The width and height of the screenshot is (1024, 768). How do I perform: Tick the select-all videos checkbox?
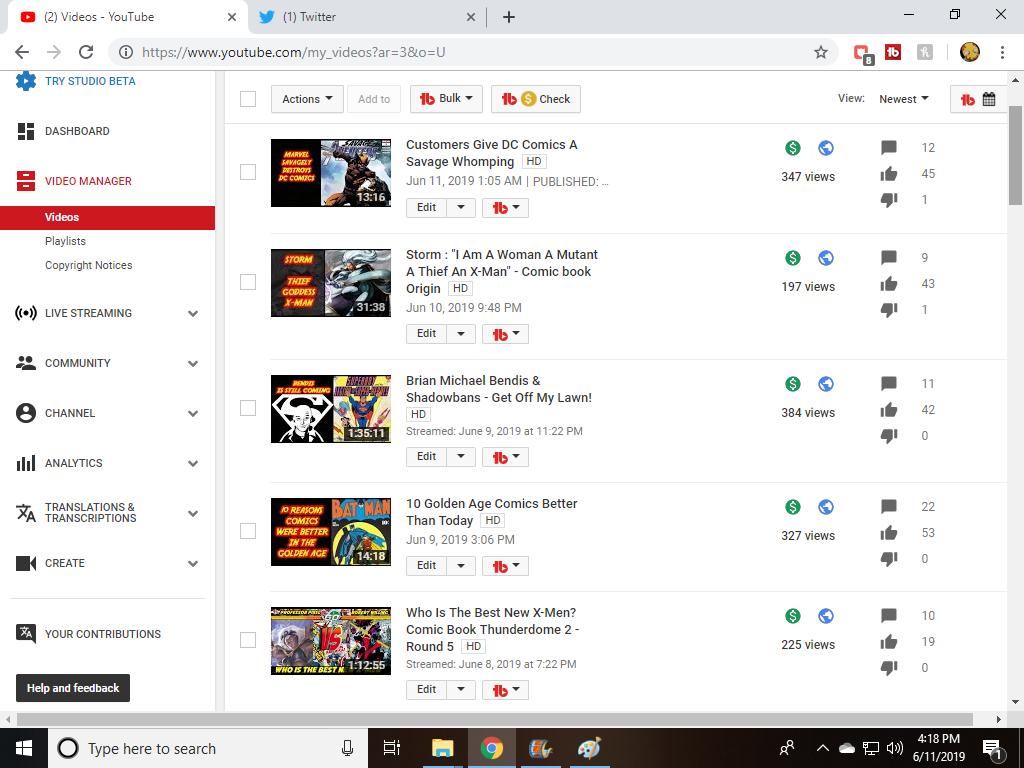pyautogui.click(x=248, y=99)
